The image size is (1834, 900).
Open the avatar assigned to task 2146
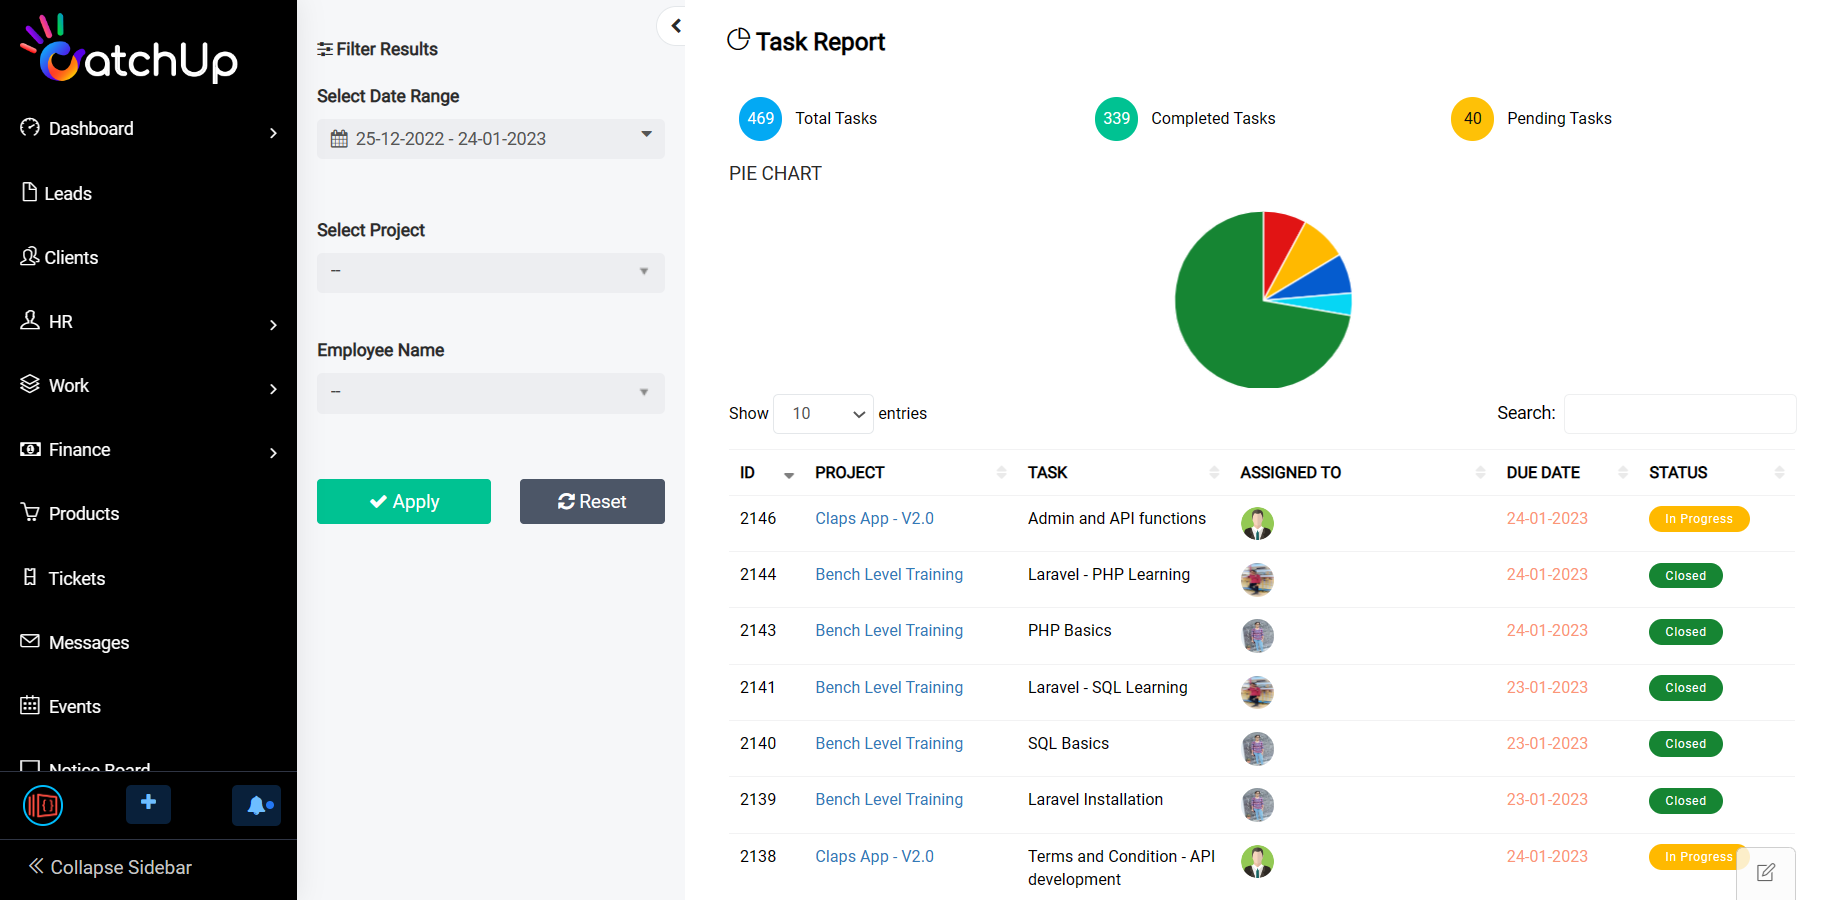1257,523
